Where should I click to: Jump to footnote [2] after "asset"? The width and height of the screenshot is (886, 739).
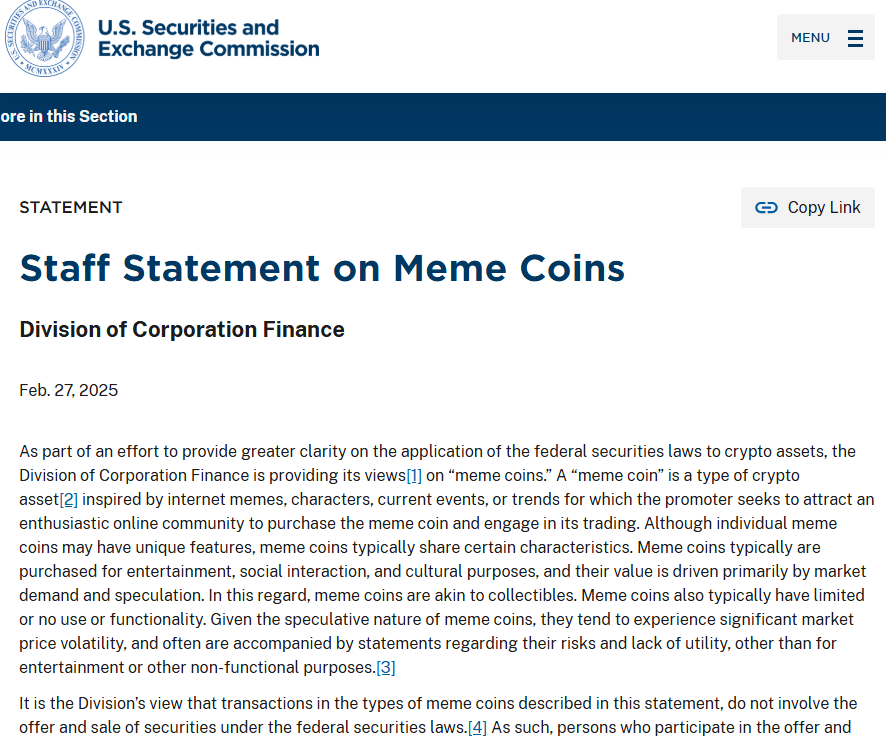click(69, 499)
